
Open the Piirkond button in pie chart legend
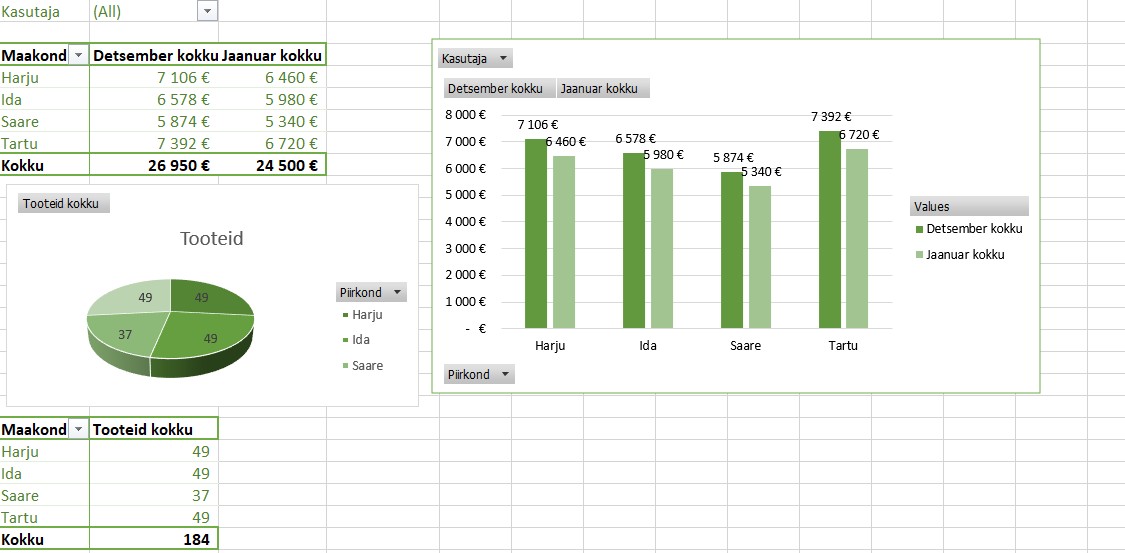click(x=371, y=293)
